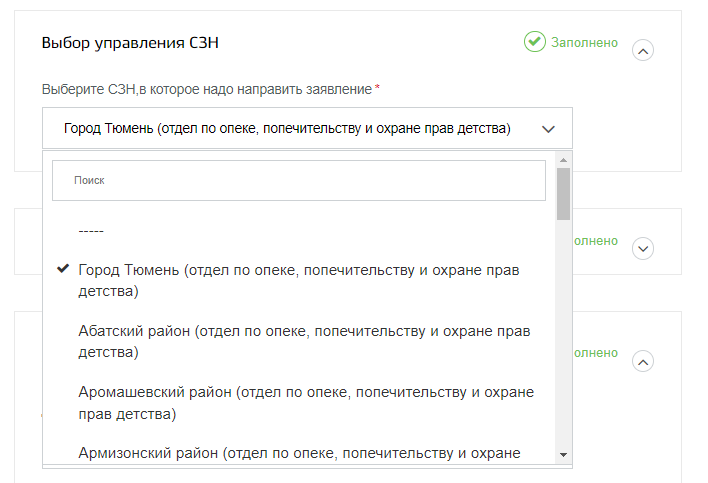Image resolution: width=708 pixels, height=483 pixels.
Task: Click the selected checkmark beside Город Тюмень
Action: coord(63,269)
